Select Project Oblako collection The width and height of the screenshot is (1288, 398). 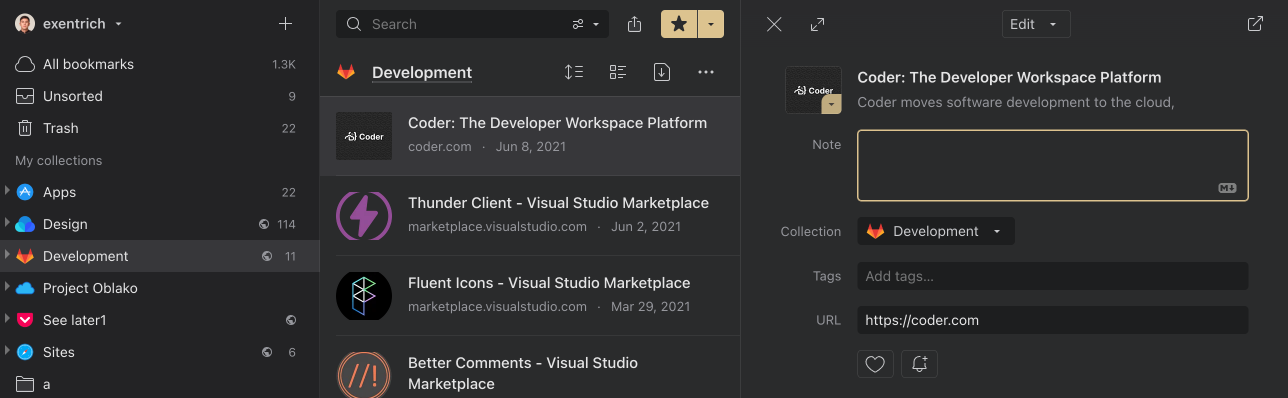(x=160, y=288)
